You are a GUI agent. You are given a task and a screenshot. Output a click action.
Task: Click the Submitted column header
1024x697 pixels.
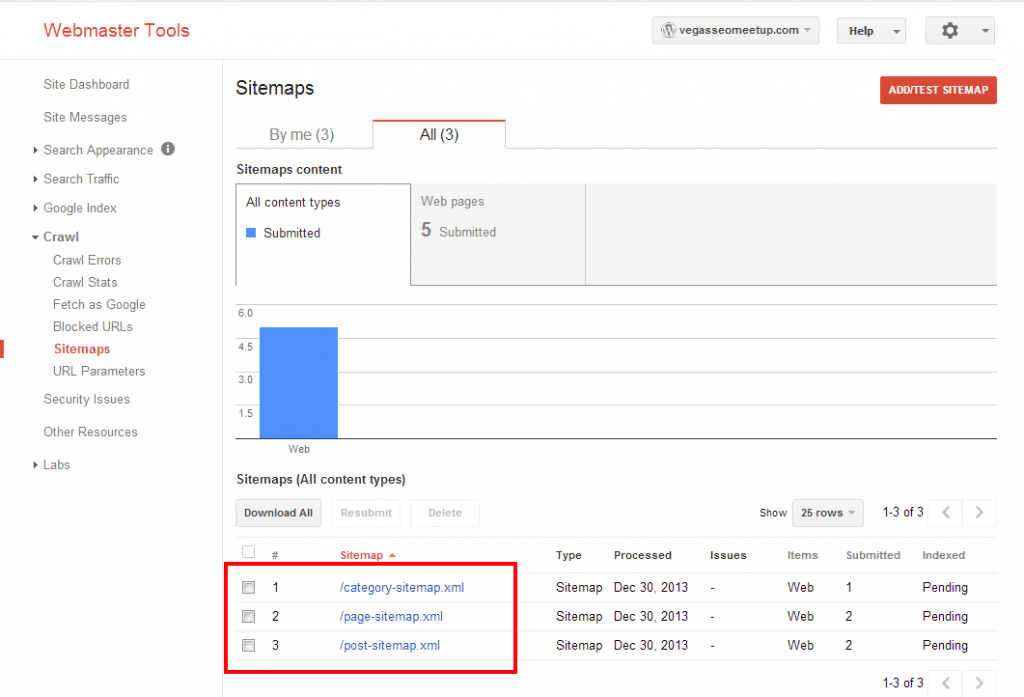(873, 555)
